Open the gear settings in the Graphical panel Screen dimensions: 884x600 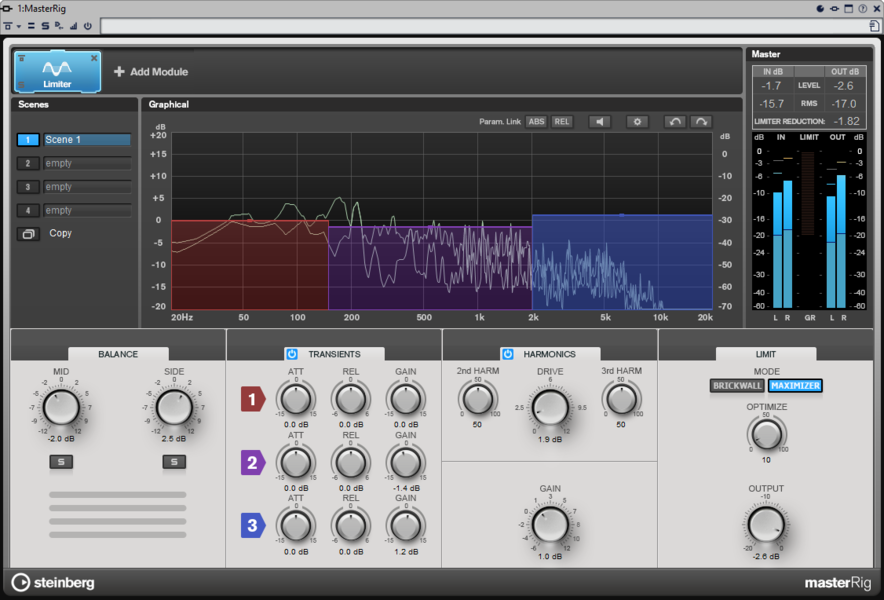click(637, 122)
